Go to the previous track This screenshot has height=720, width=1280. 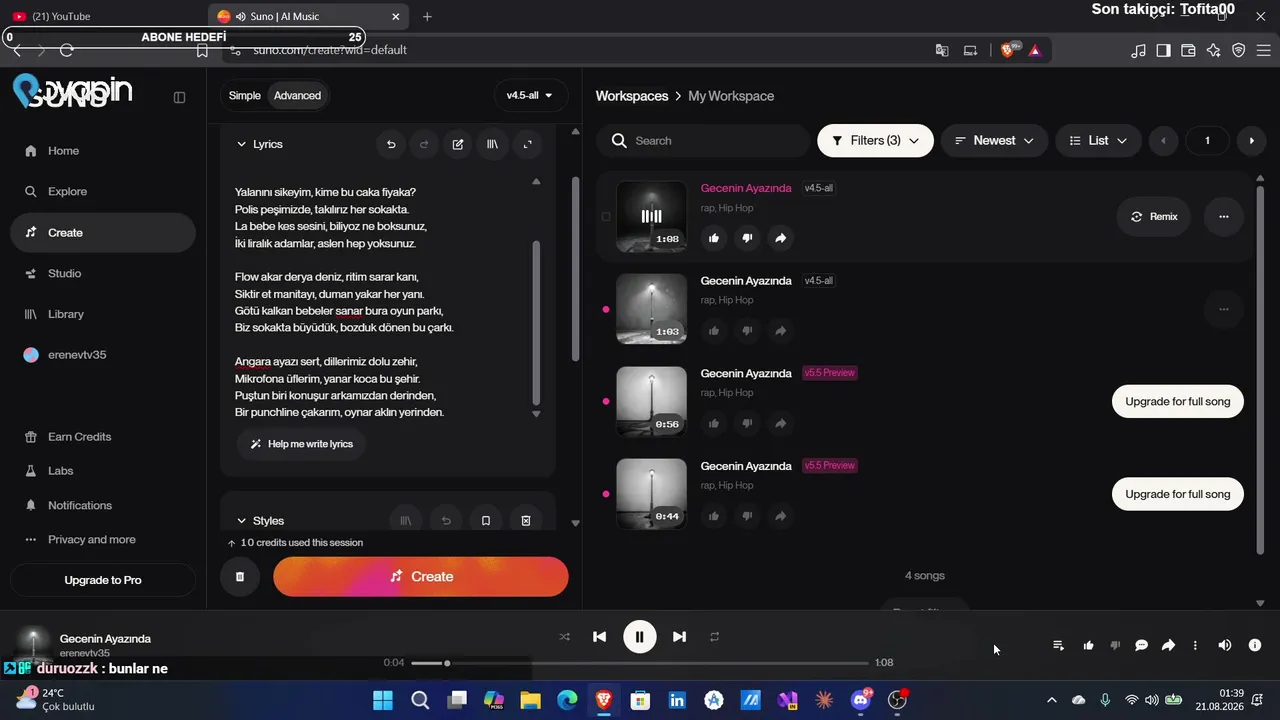point(599,636)
